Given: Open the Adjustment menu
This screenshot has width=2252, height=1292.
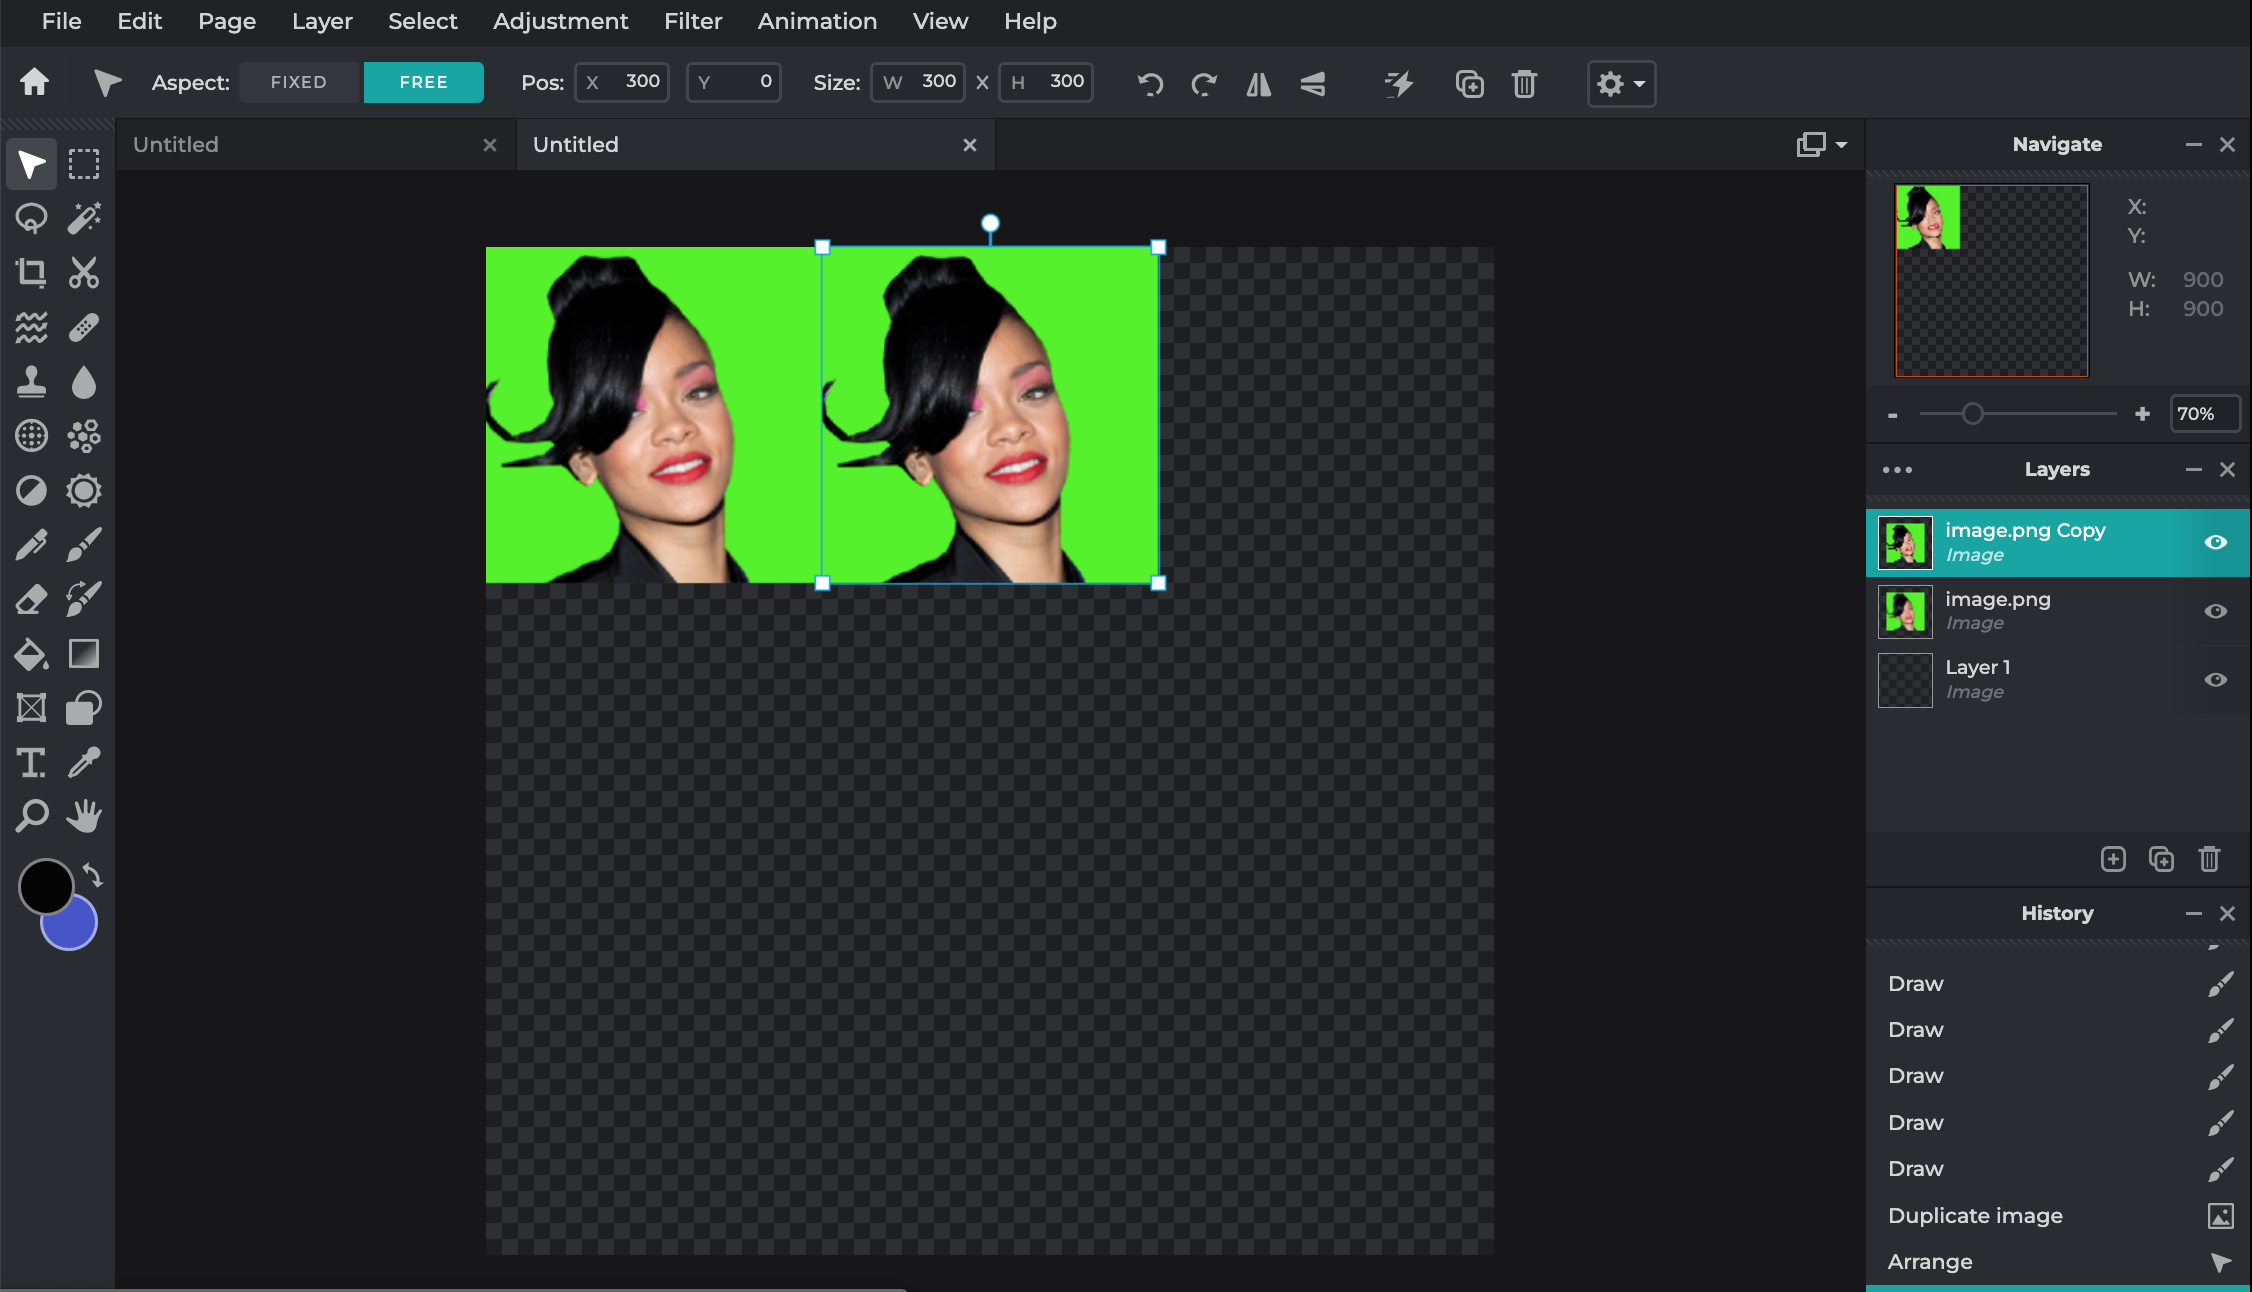Looking at the screenshot, I should pos(561,21).
